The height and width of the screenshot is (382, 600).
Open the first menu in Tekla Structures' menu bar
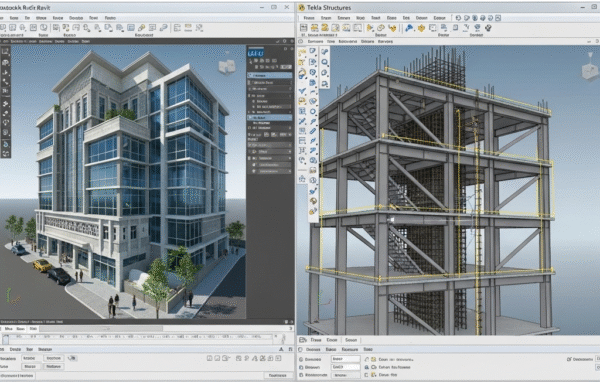pyautogui.click(x=309, y=18)
